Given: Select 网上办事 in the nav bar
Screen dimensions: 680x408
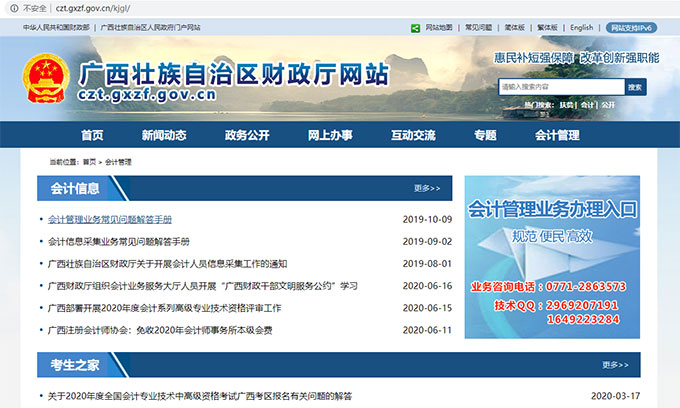Looking at the screenshot, I should tap(329, 135).
